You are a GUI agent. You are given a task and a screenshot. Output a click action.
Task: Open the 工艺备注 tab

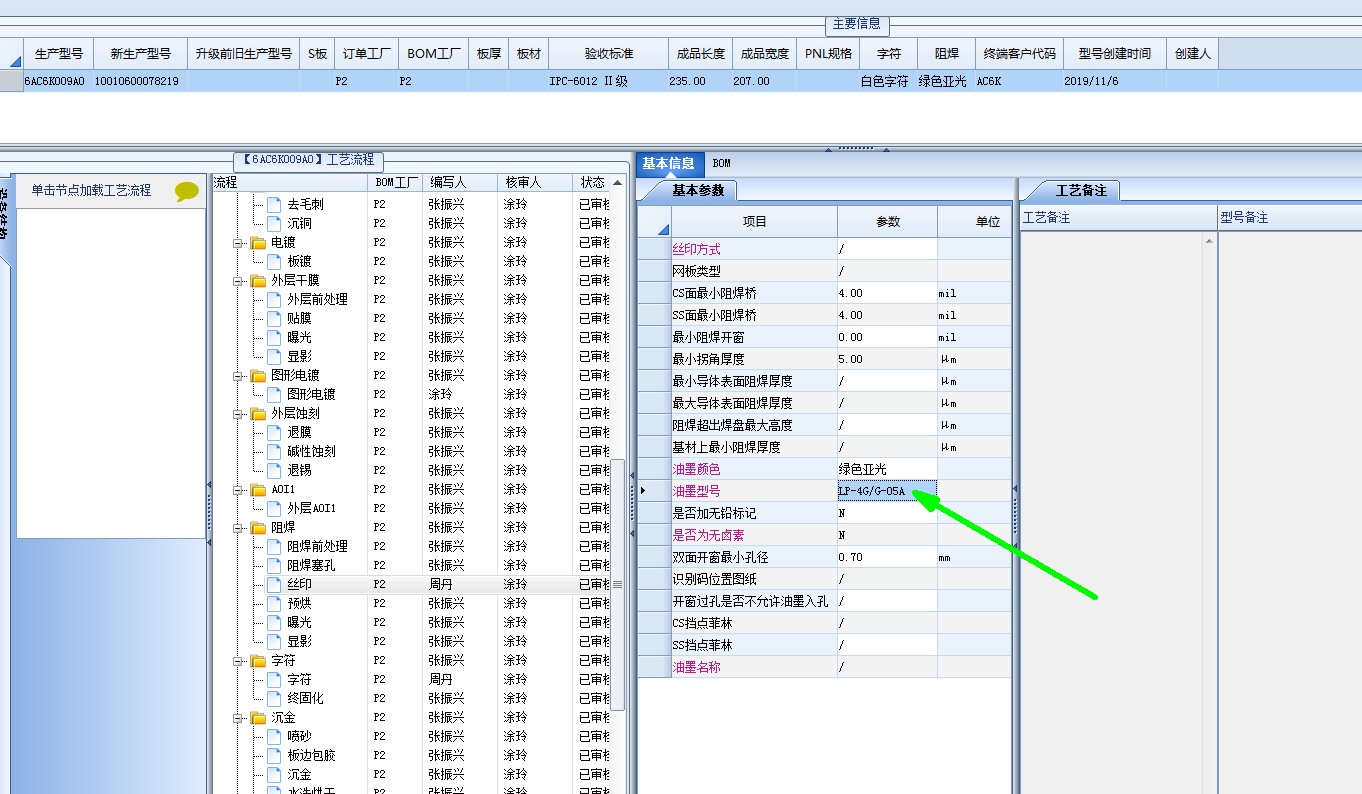1081,190
